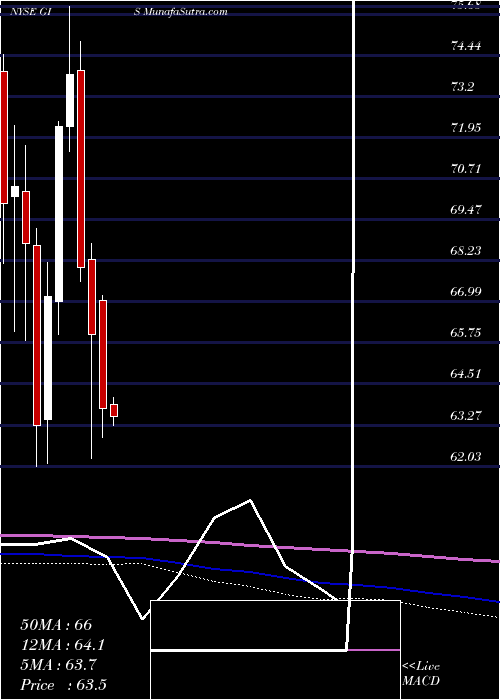
Task: Click the 64.51 price axis label
Action: (x=466, y=374)
